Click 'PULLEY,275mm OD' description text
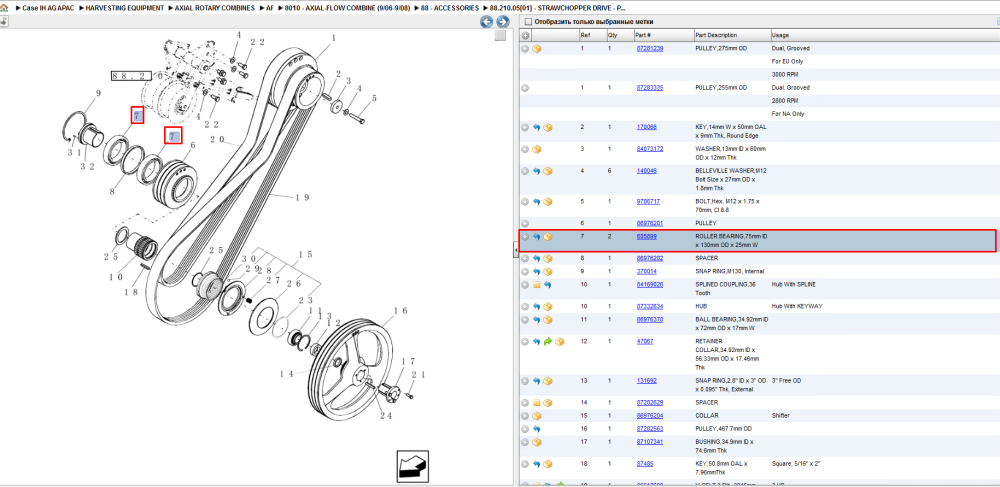The width and height of the screenshot is (1000, 487). (721, 48)
